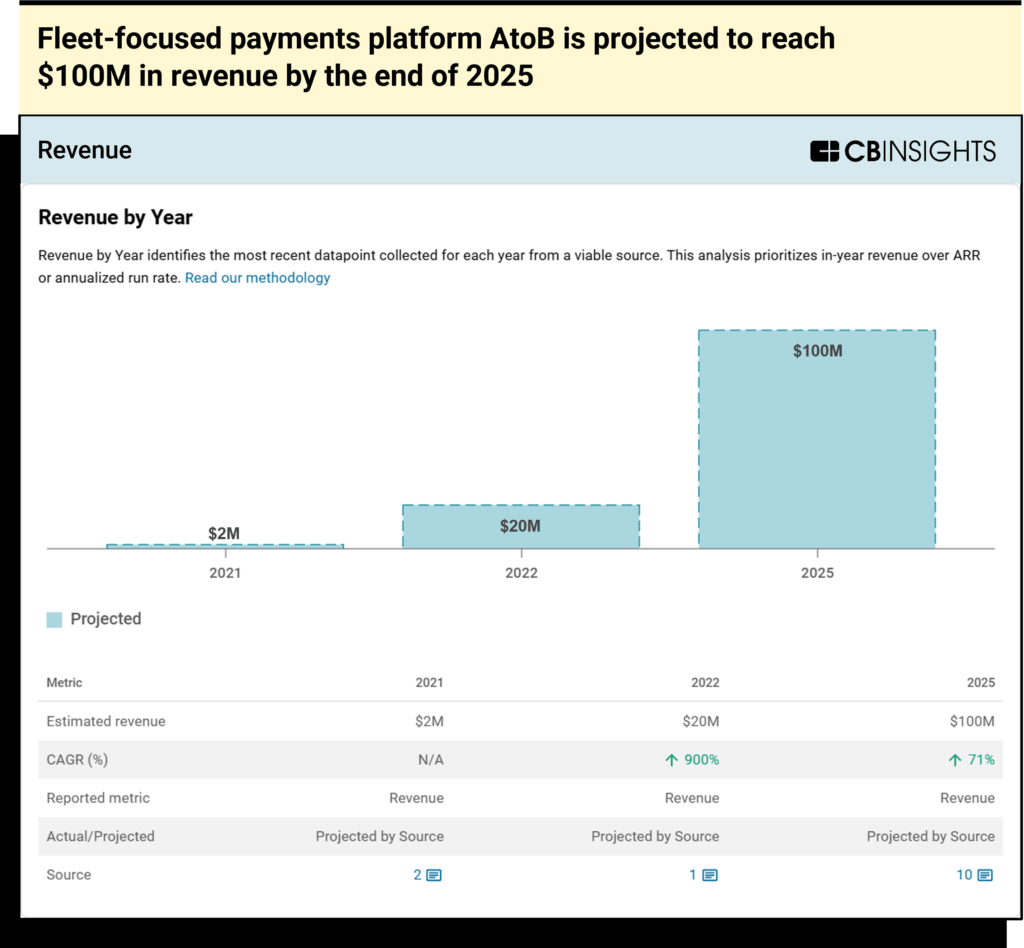
Task: Toggle the Projected legend color swatch
Action: 54,620
